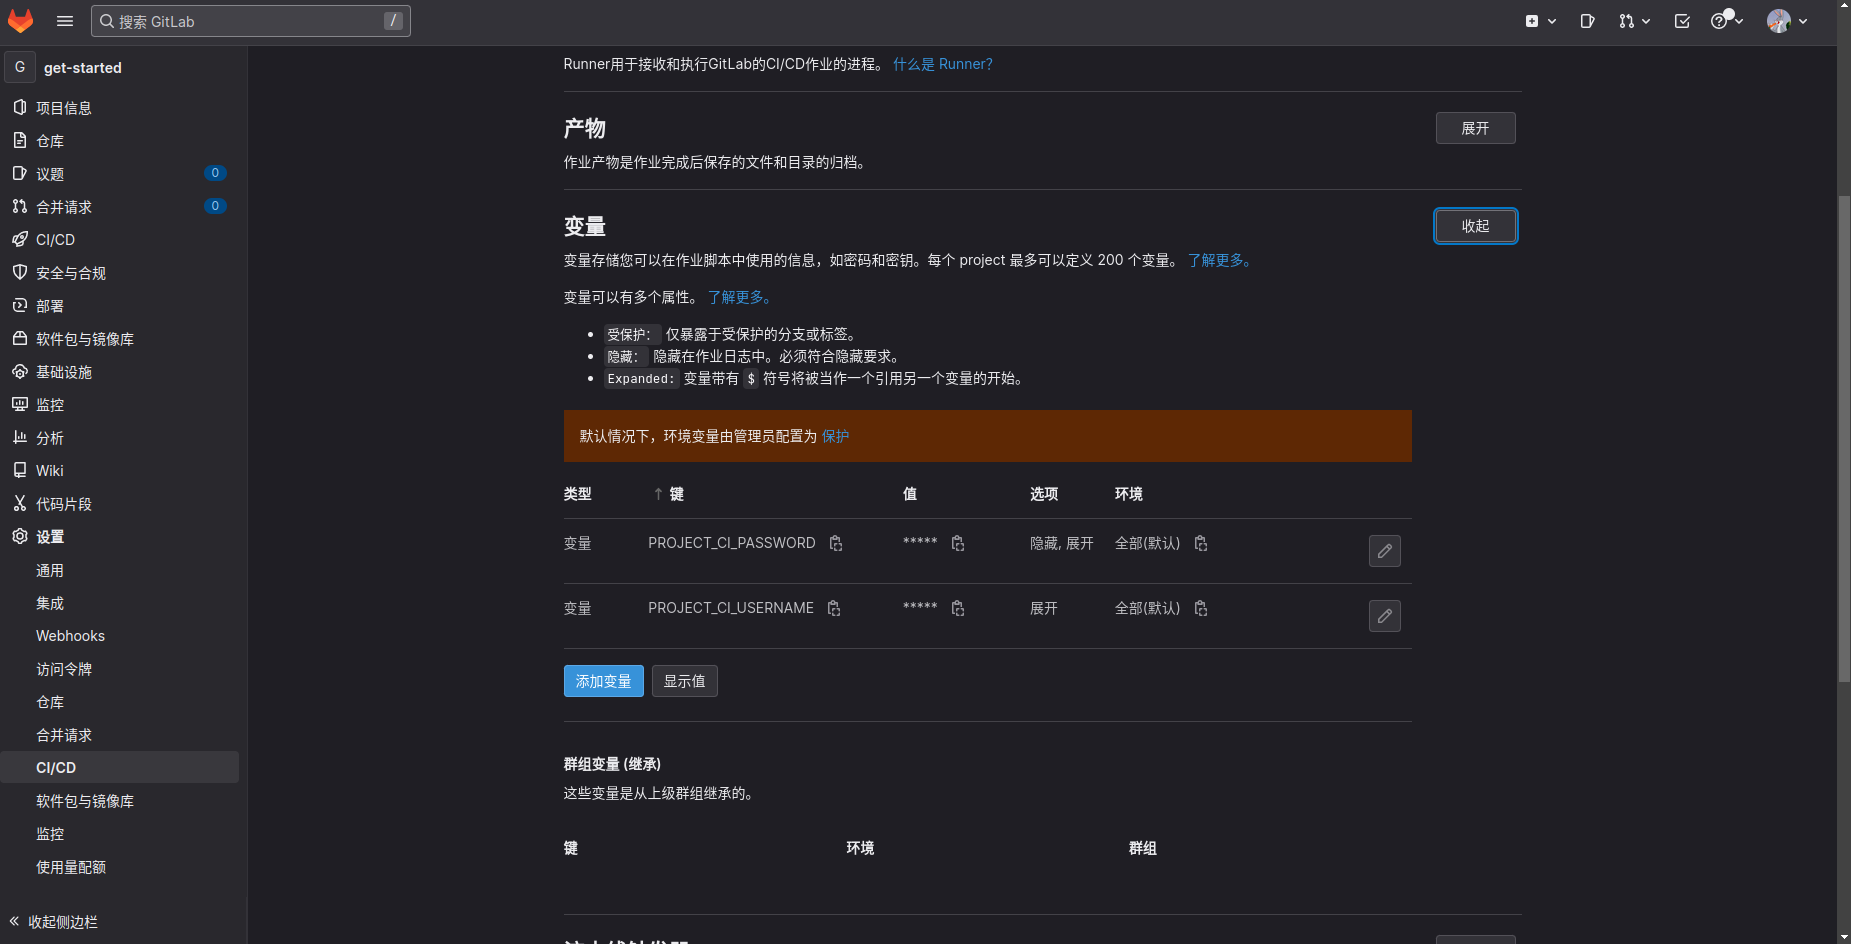This screenshot has width=1851, height=944.
Task: Copy the PROJECT_CI_PASSWORD key name
Action: tap(836, 544)
